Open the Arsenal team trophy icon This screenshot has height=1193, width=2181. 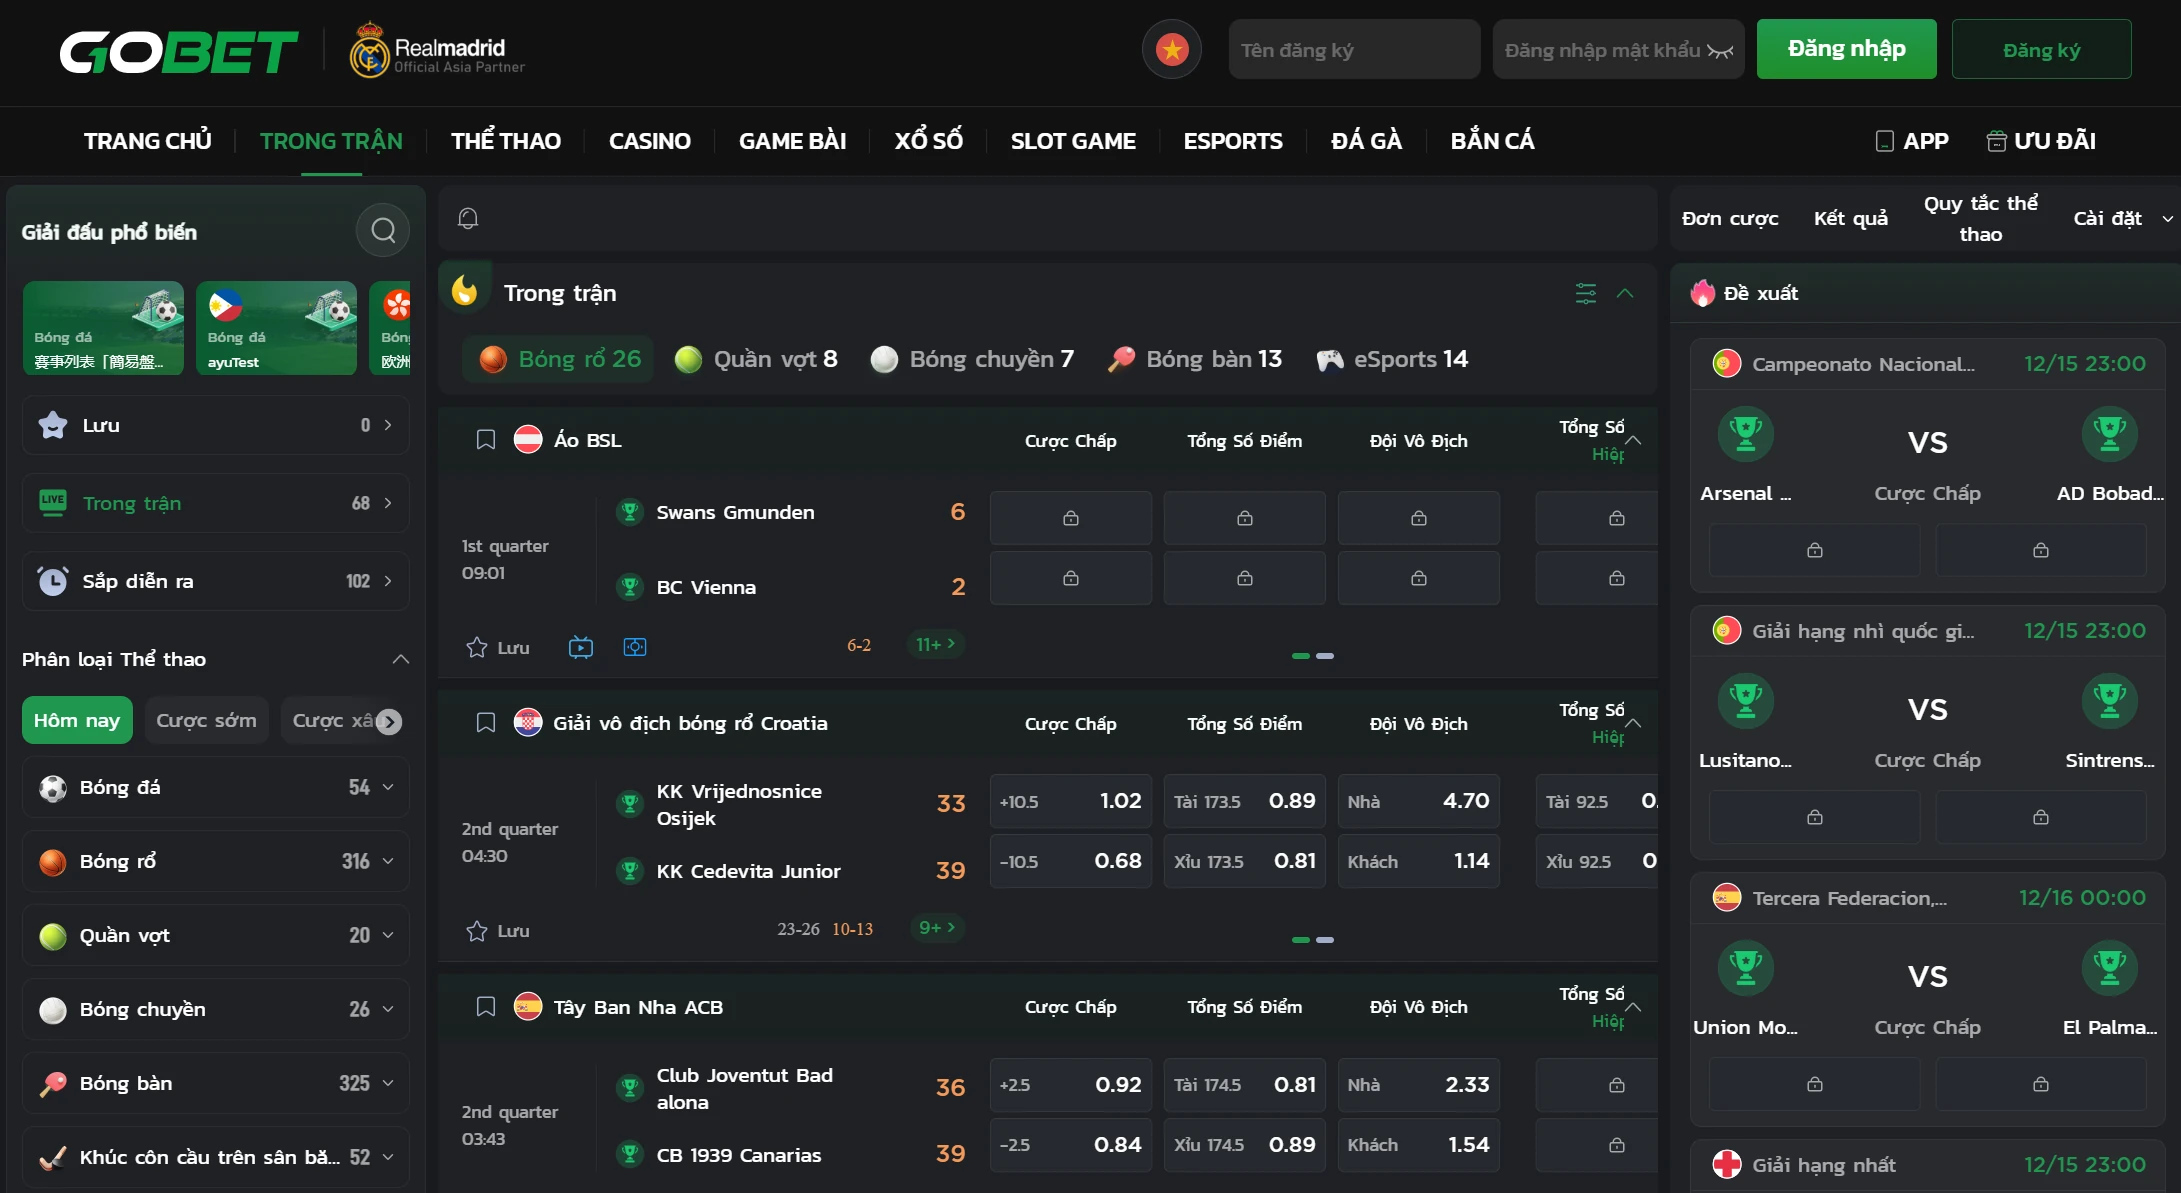point(1745,434)
